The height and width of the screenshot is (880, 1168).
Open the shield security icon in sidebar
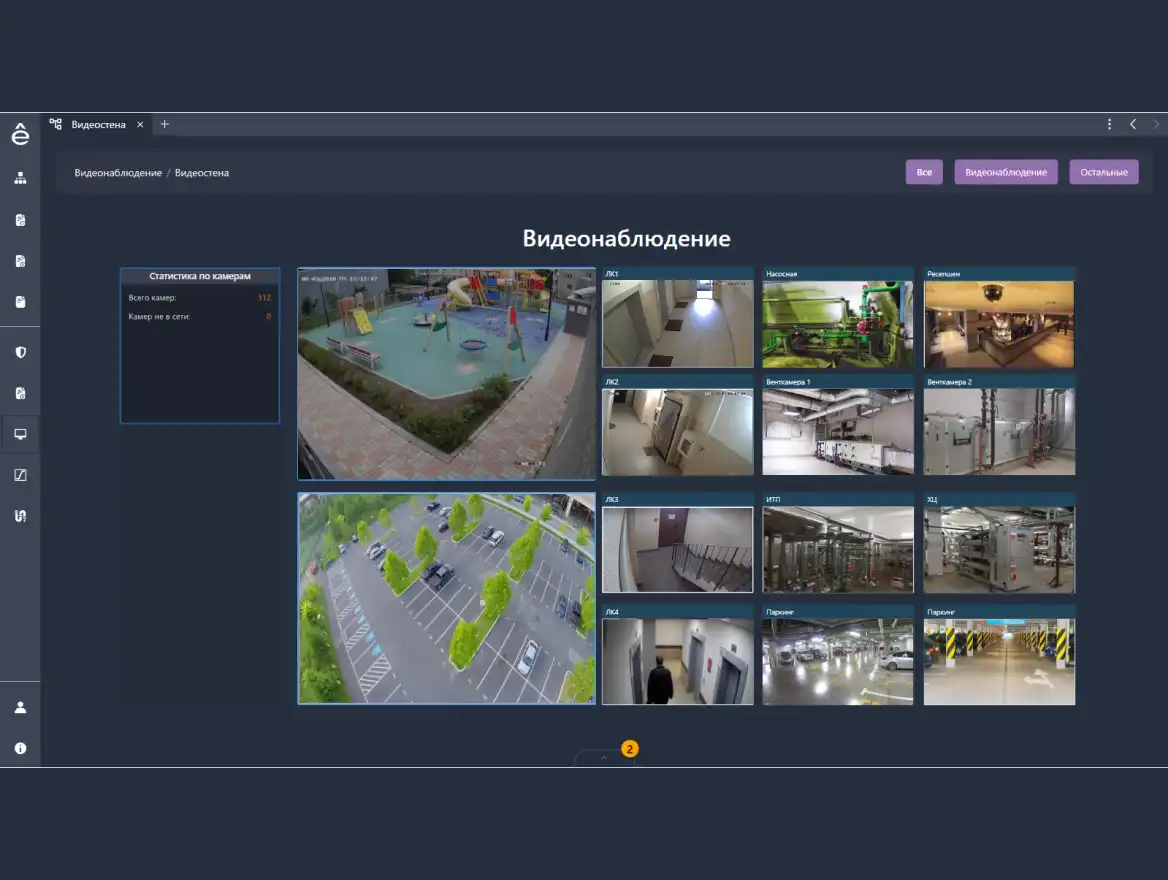click(20, 353)
